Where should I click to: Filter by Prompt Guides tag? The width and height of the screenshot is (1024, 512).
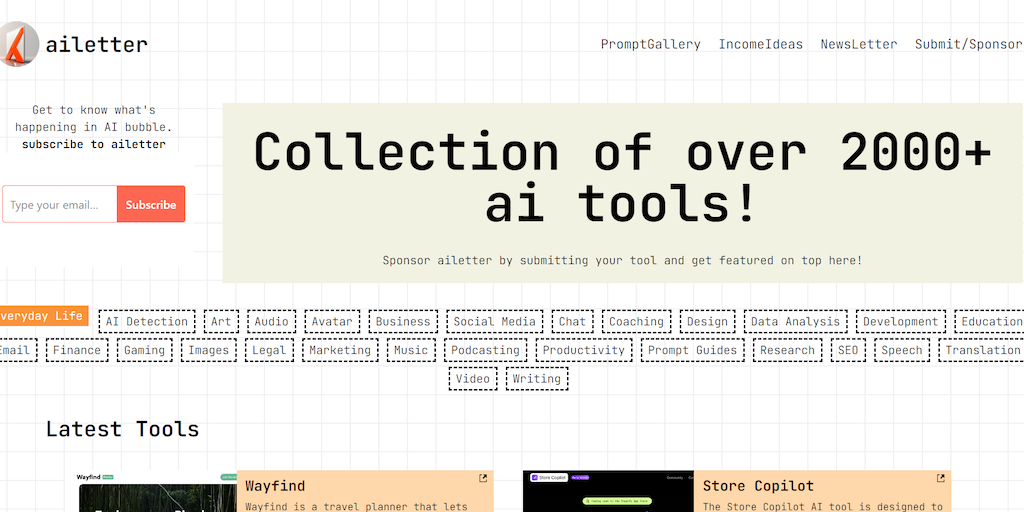pyautogui.click(x=692, y=351)
